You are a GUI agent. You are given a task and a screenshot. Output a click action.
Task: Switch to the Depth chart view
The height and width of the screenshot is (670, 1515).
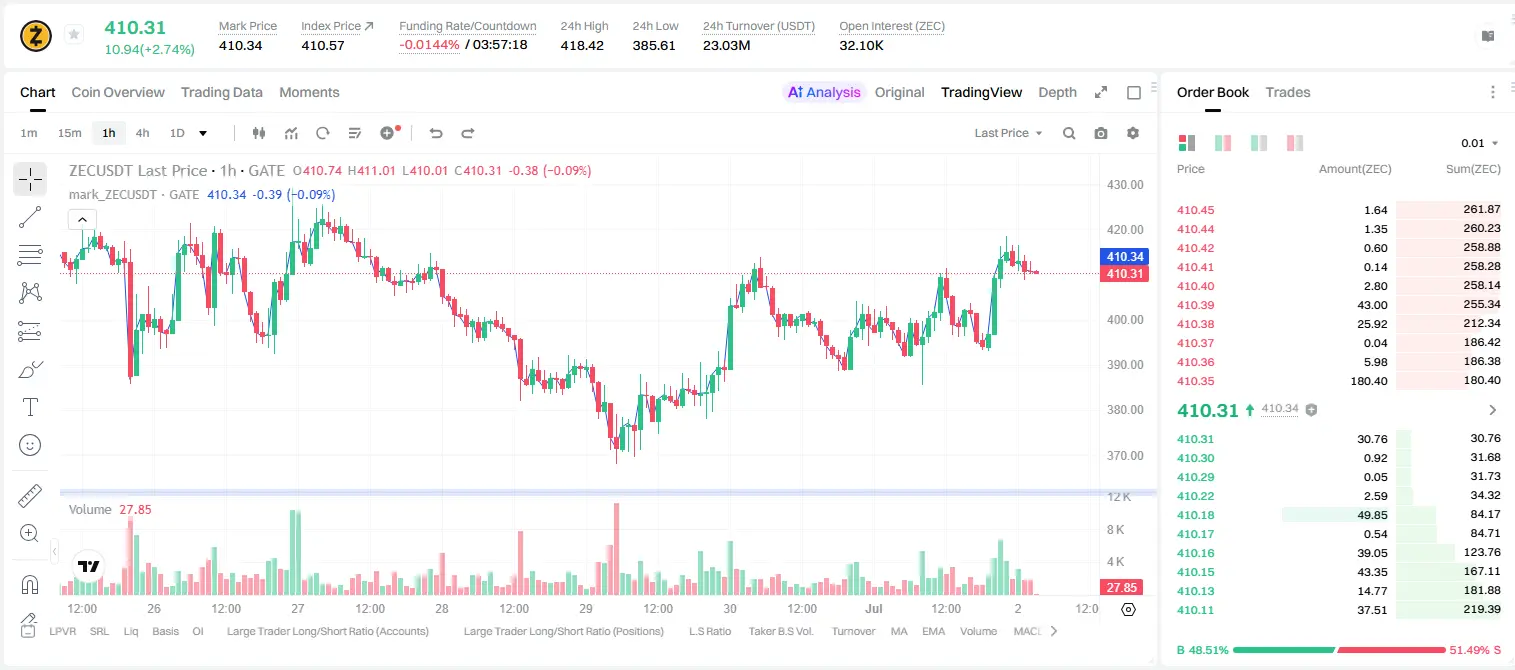pos(1057,92)
